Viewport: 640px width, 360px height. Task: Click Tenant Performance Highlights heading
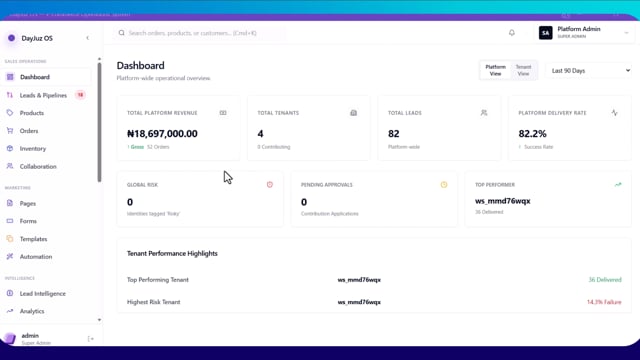[x=172, y=253]
